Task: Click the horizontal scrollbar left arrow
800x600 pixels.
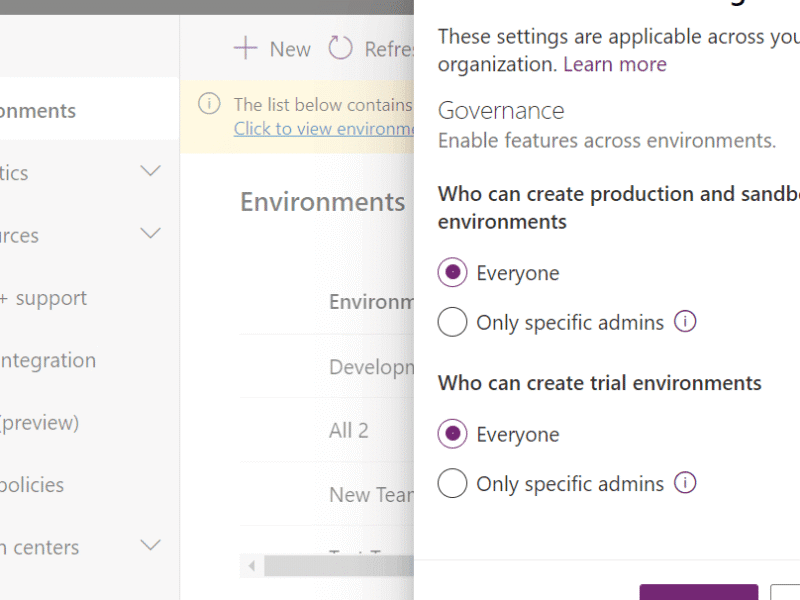Action: [x=252, y=566]
